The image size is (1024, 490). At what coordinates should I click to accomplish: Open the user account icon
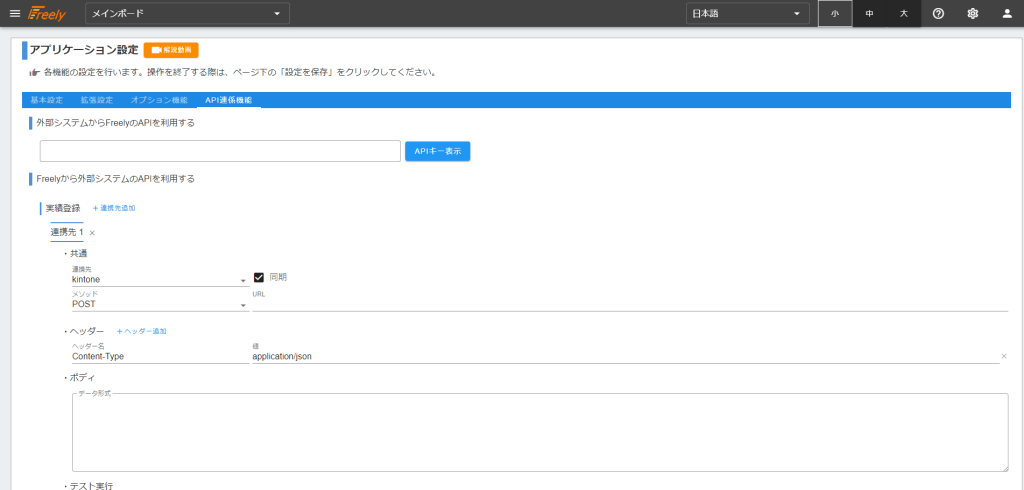(x=1006, y=13)
